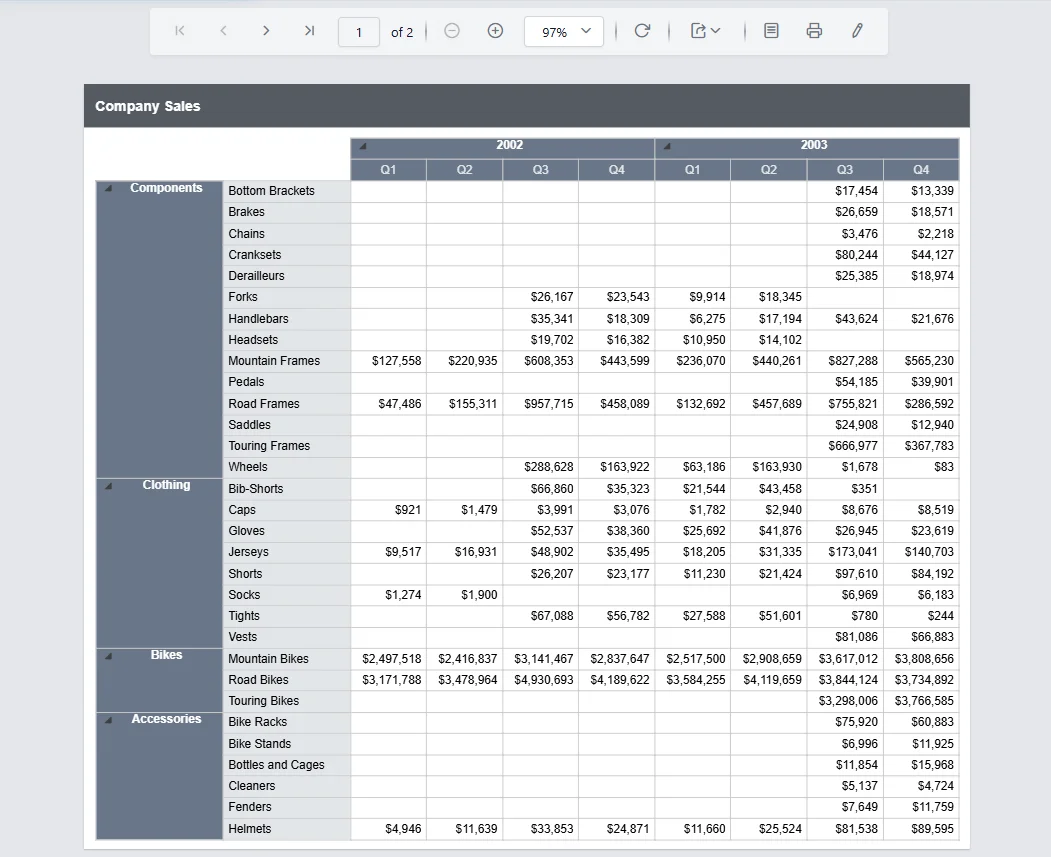The image size is (1051, 857).
Task: Click the $666,977 Touring Frames value
Action: pos(853,446)
